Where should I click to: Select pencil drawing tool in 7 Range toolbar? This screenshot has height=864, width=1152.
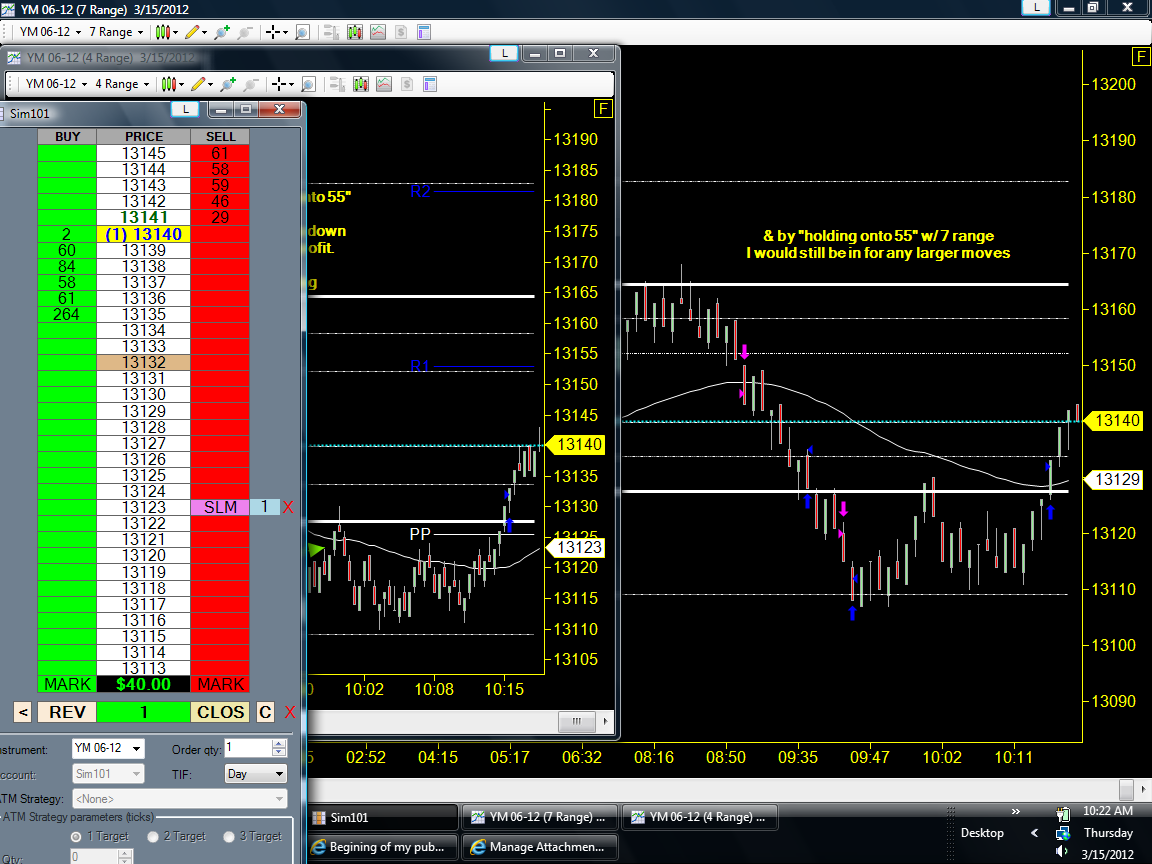[192, 32]
